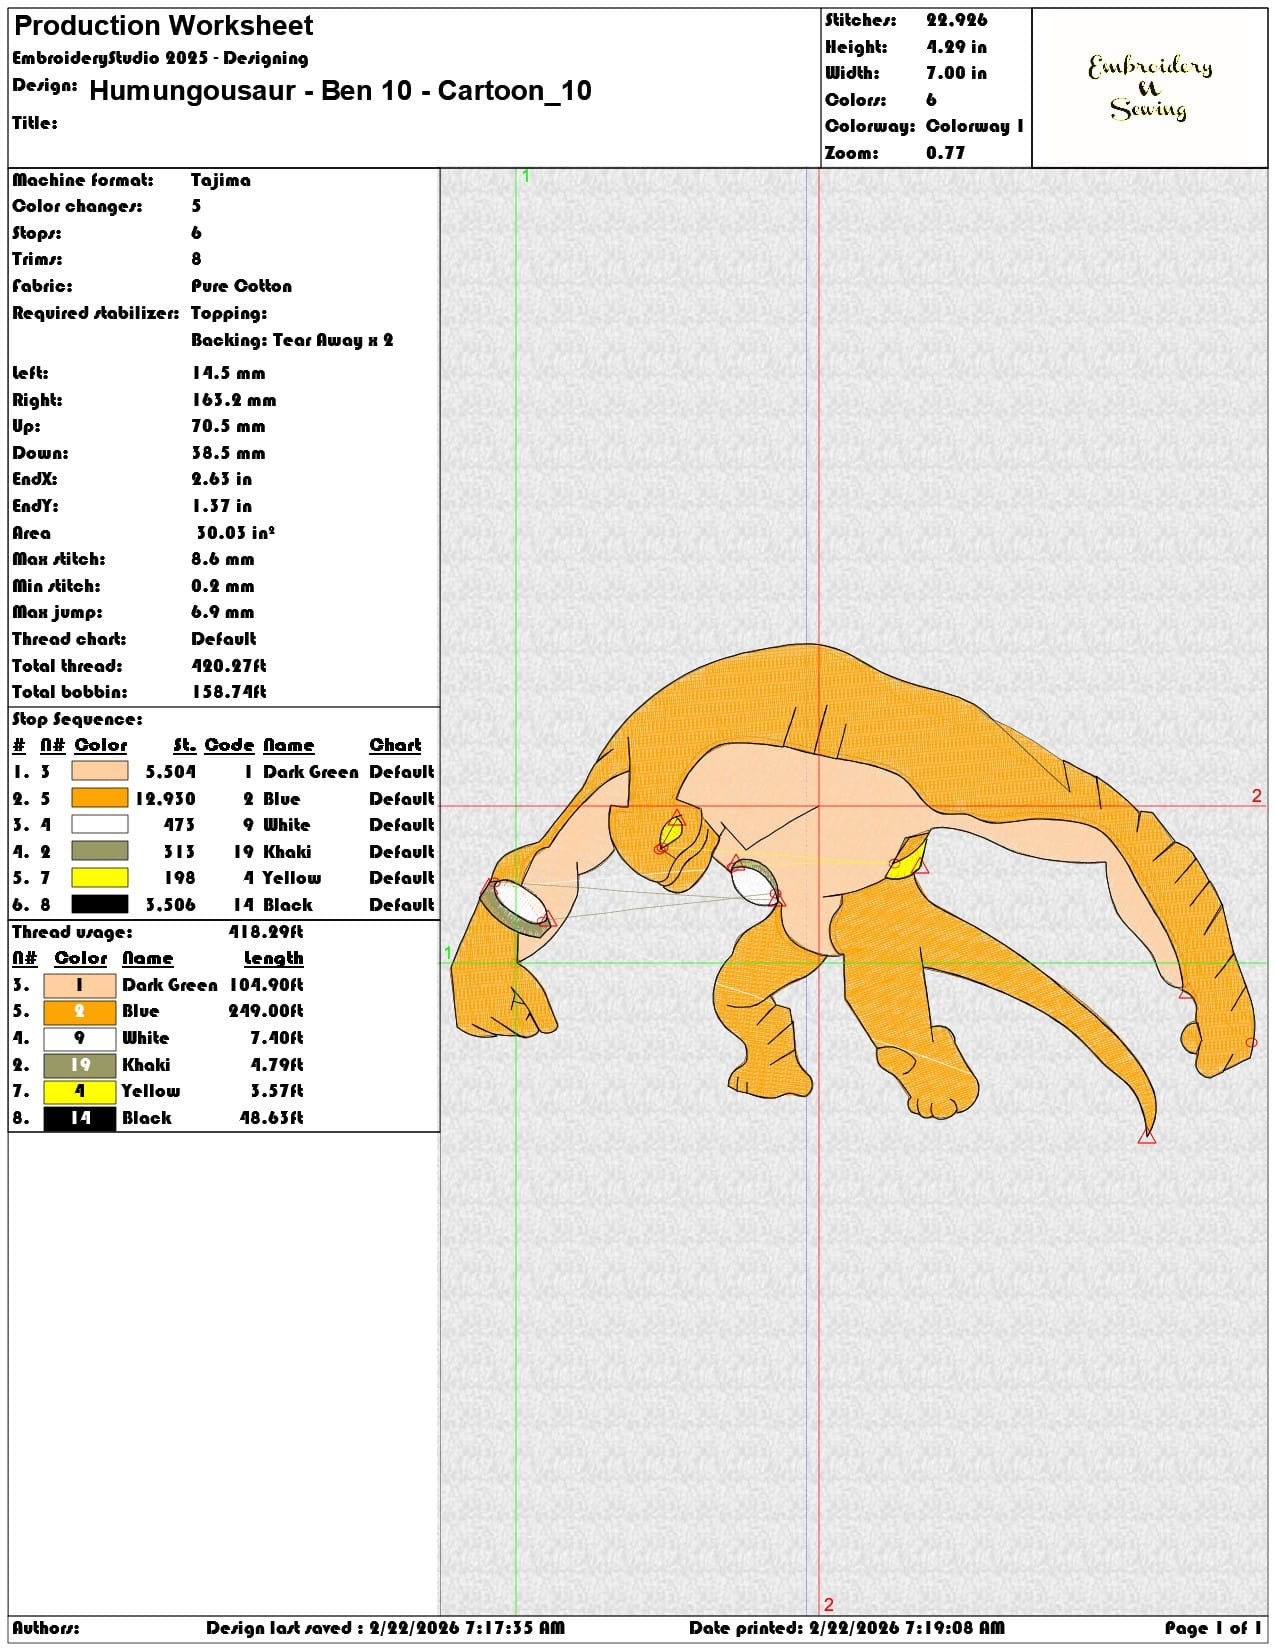Select stitch count 12.930 in Stop Sequence
Screen dimensions: 1275x1650
165,799
